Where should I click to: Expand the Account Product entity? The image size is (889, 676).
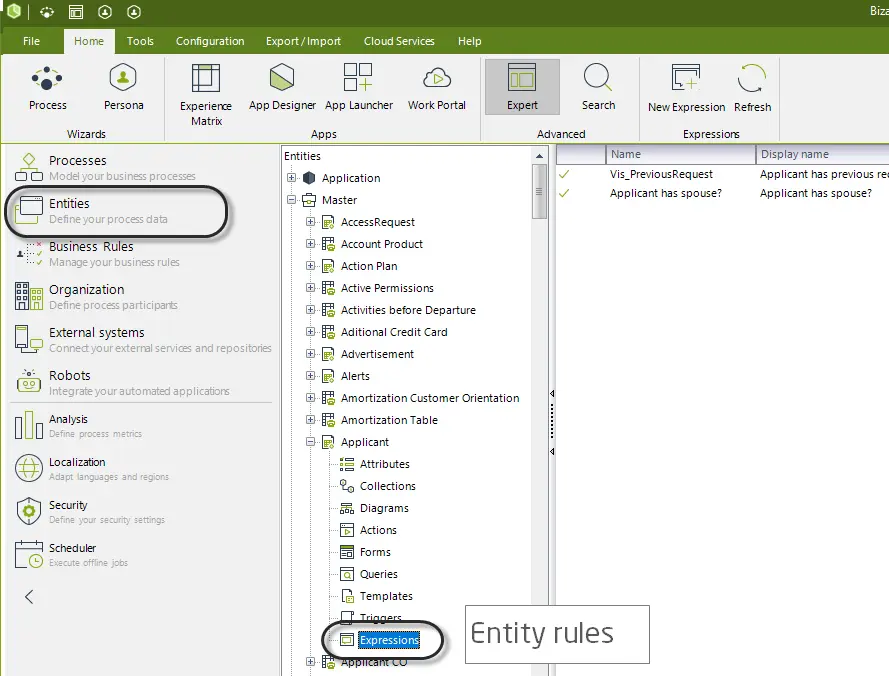310,244
